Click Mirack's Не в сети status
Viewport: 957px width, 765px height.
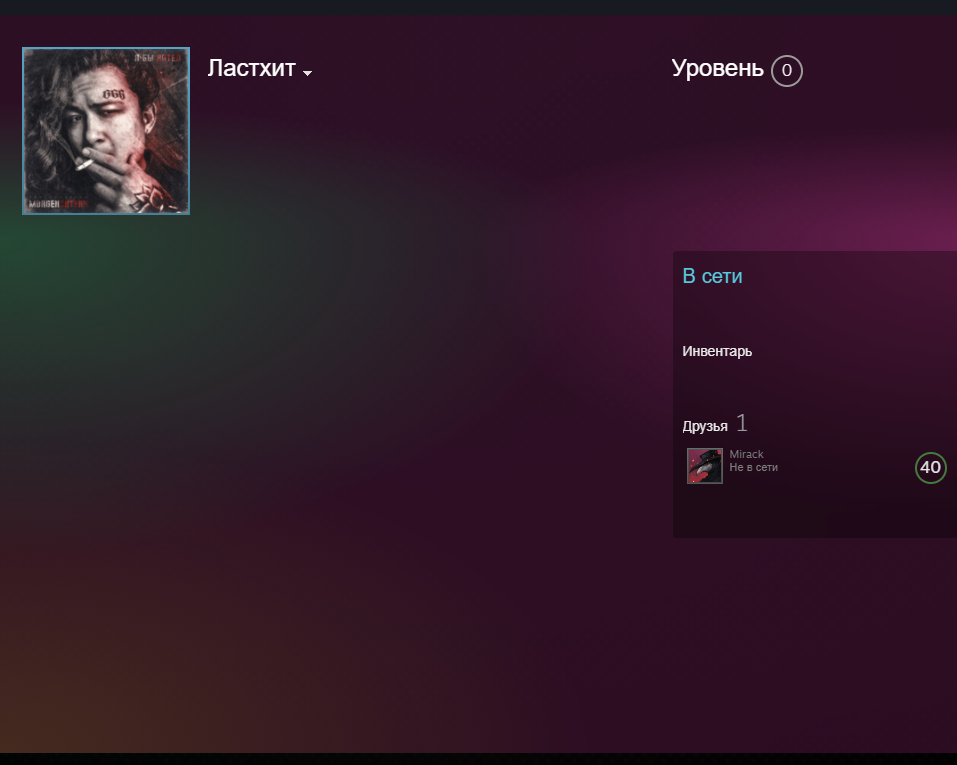point(754,468)
